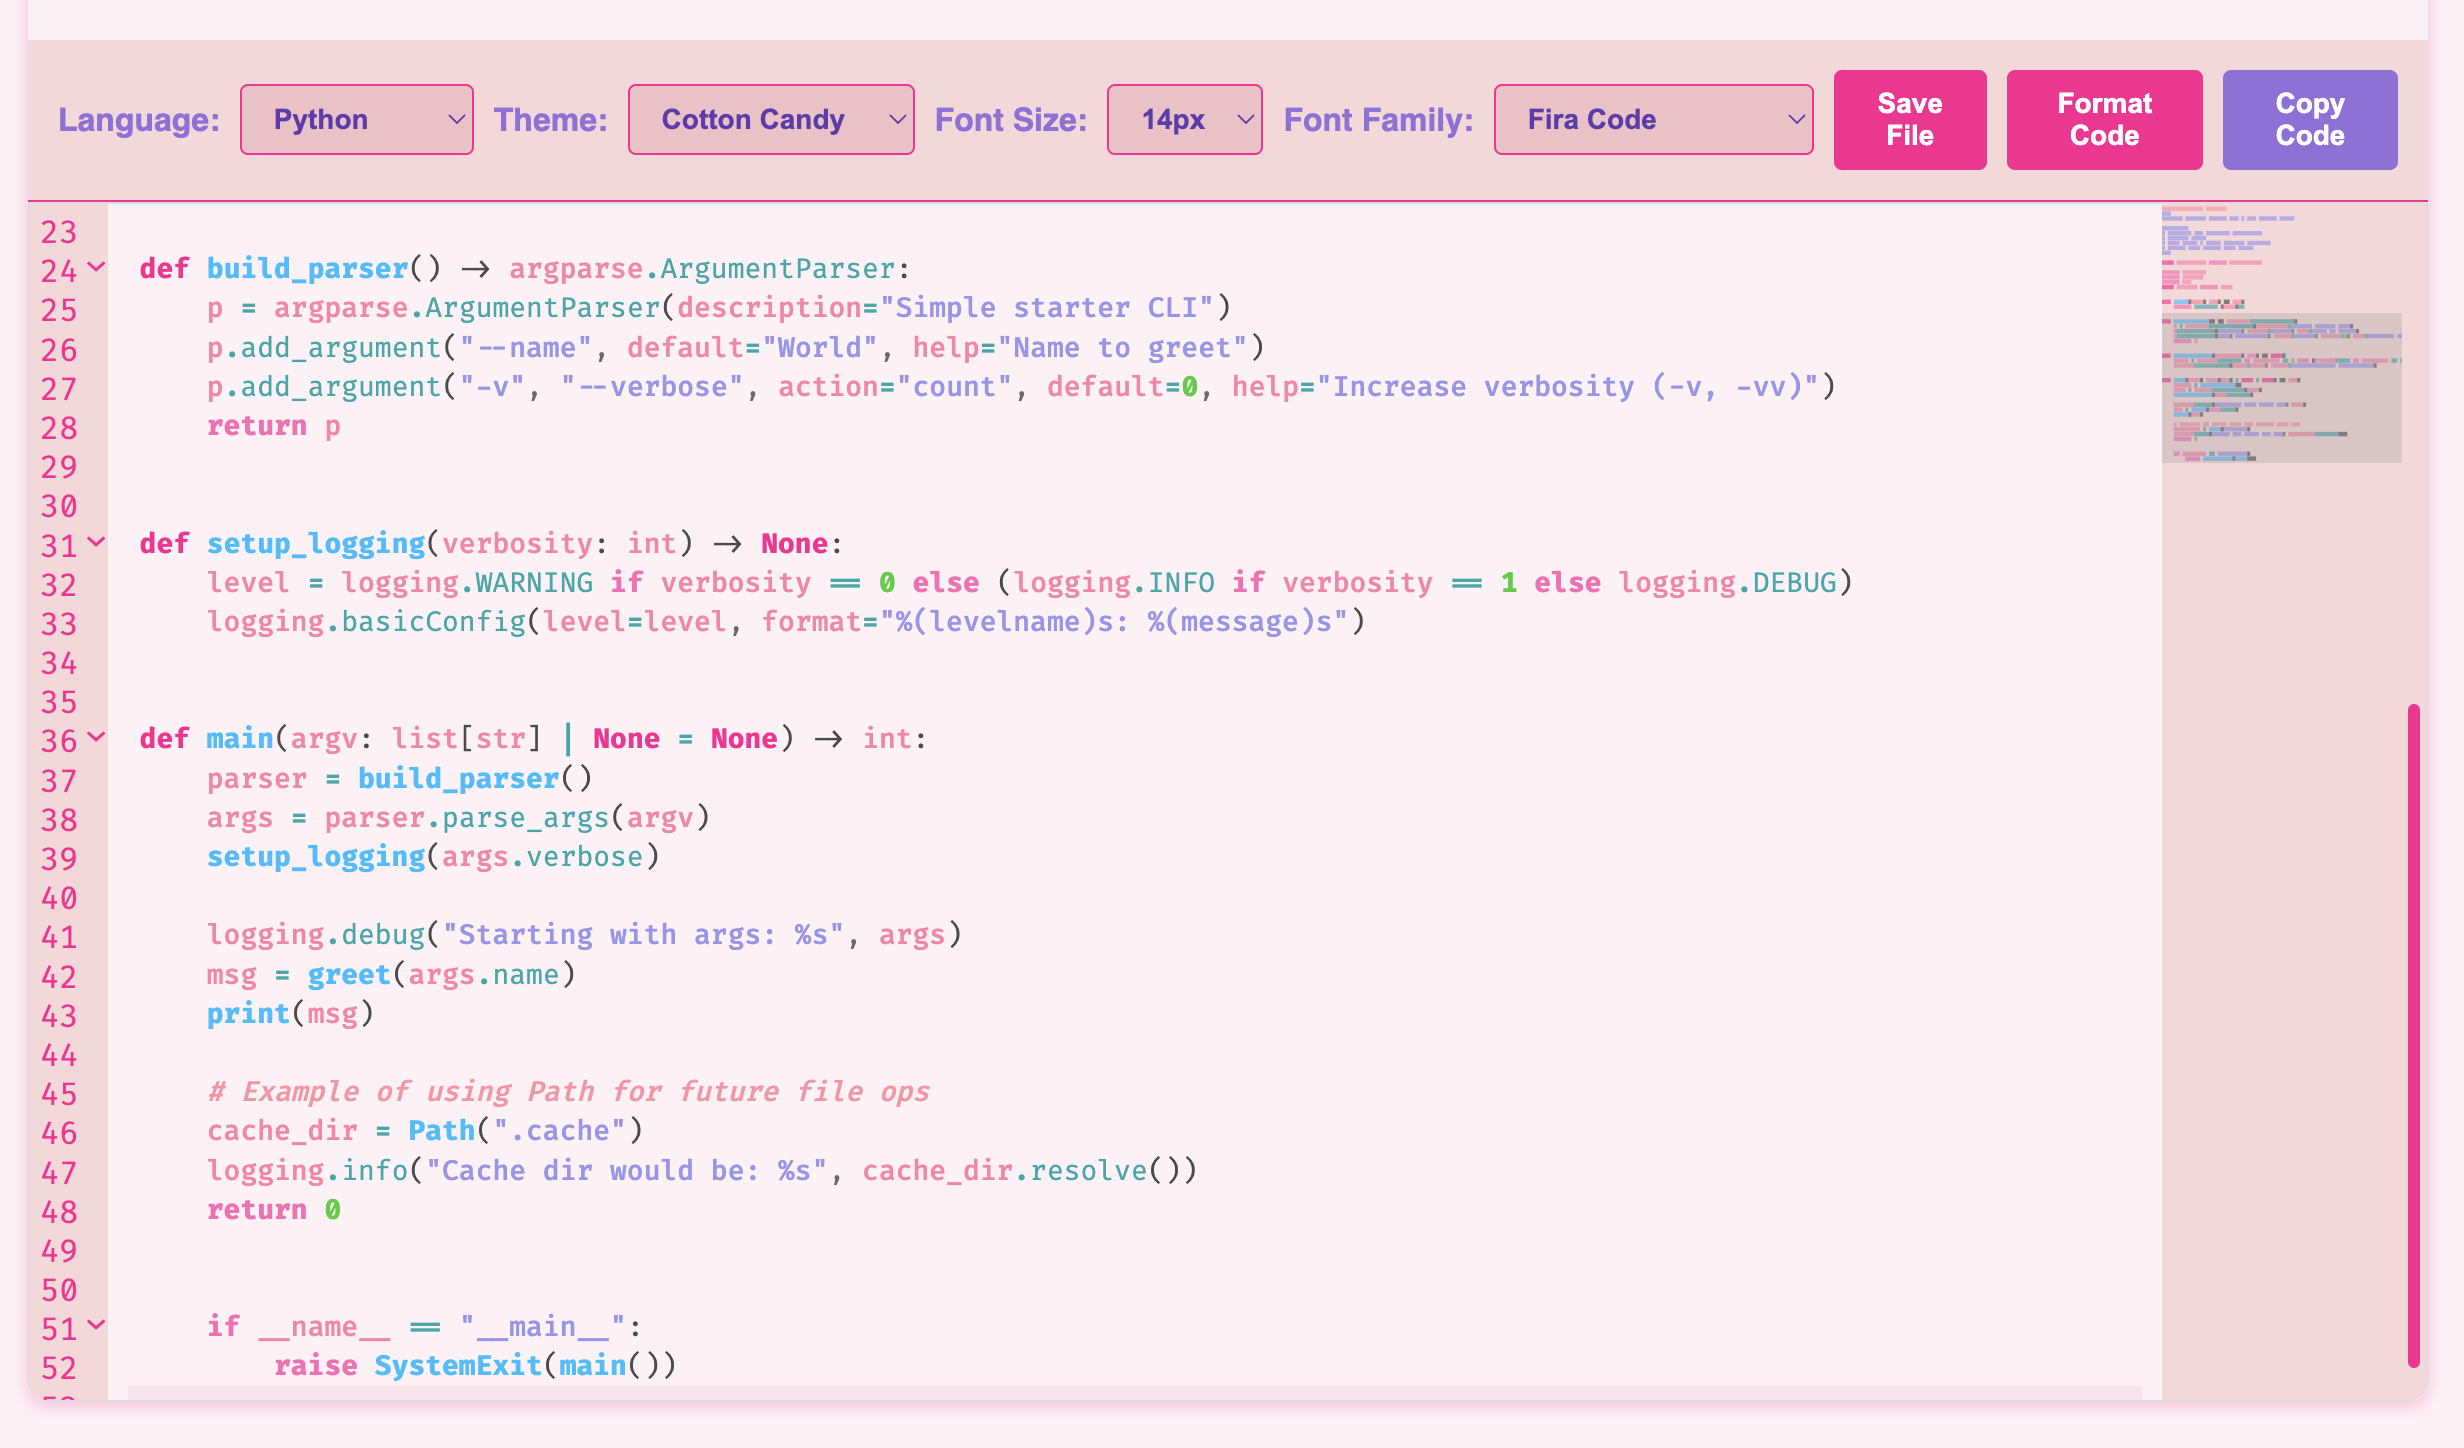2464x1448 pixels.
Task: Collapse the main function fold arrow
Action: click(x=96, y=738)
